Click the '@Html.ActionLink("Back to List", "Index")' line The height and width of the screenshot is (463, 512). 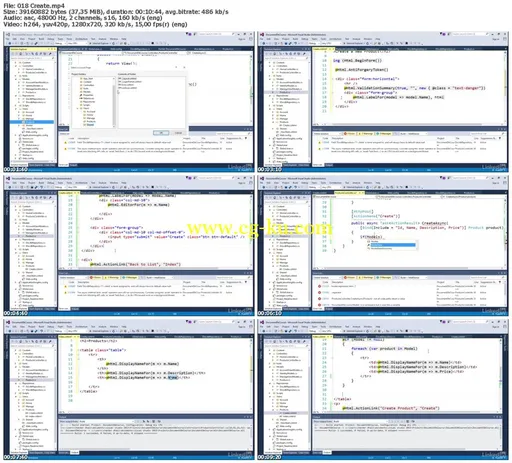point(135,264)
